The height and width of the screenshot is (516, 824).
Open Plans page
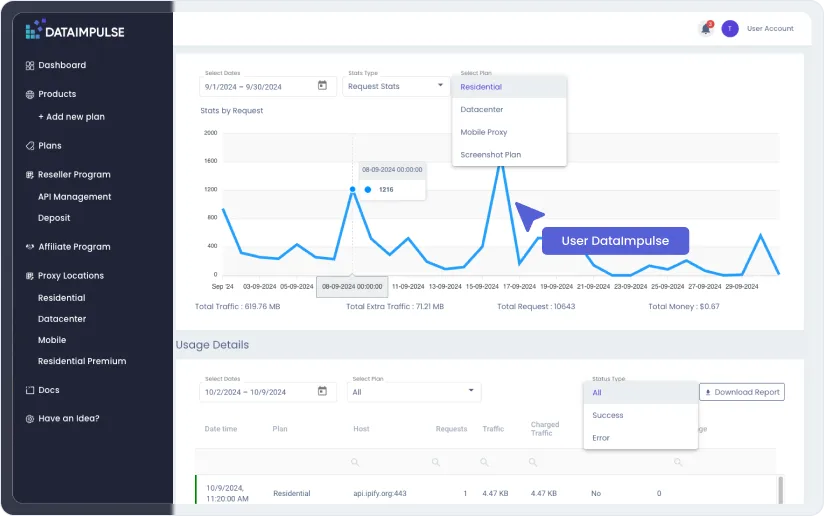tap(50, 146)
